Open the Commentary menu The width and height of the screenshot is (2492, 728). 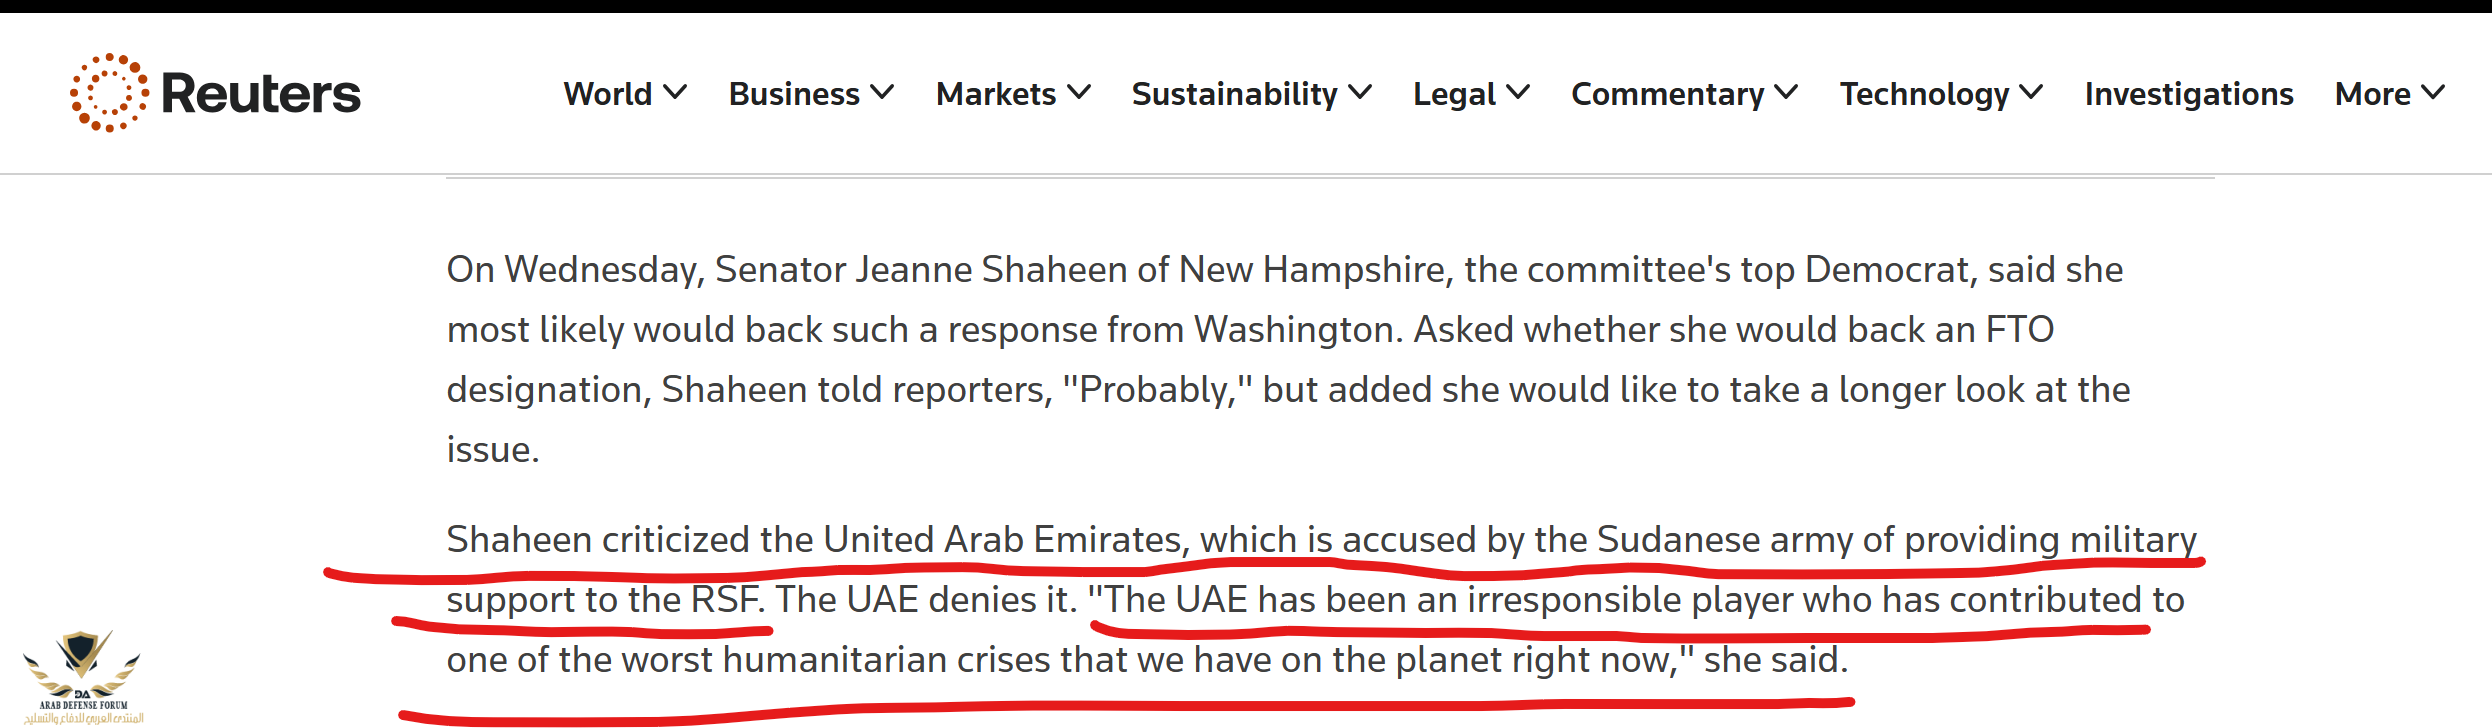pos(1667,94)
